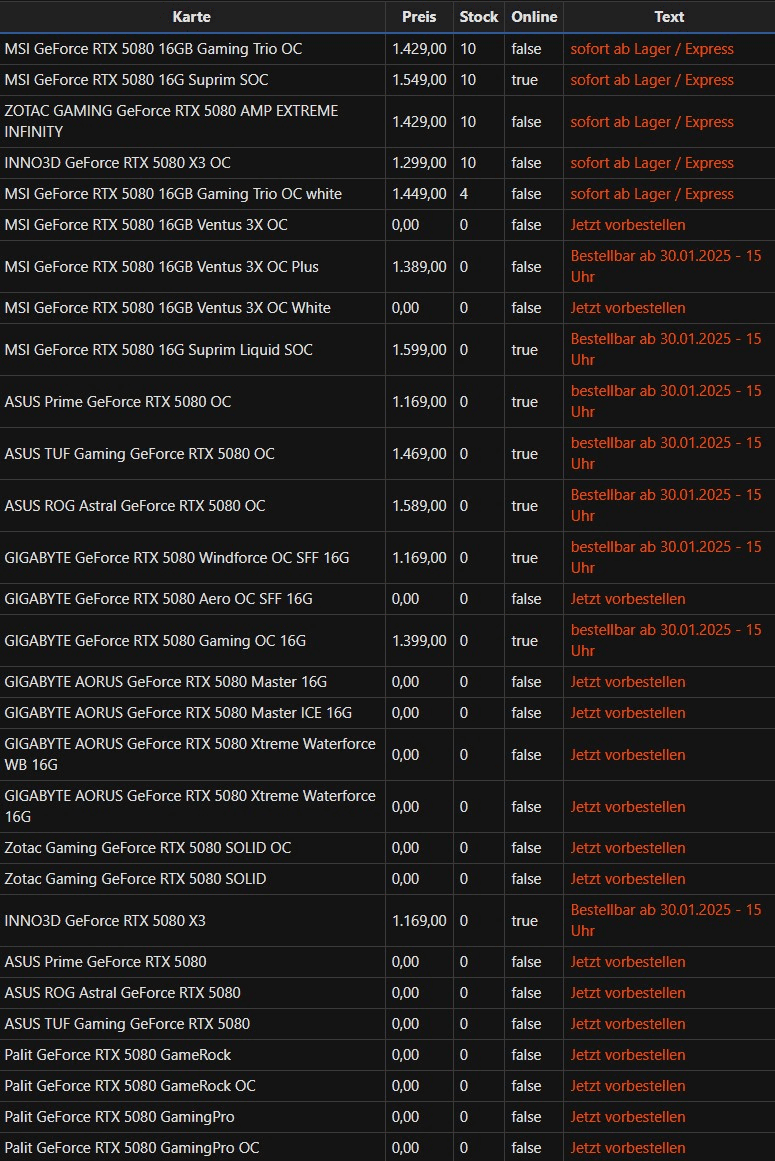The image size is (775, 1161).
Task: Select MSI GeForce RTX 5080 16GB Gaming Trio OC
Action: (x=153, y=49)
